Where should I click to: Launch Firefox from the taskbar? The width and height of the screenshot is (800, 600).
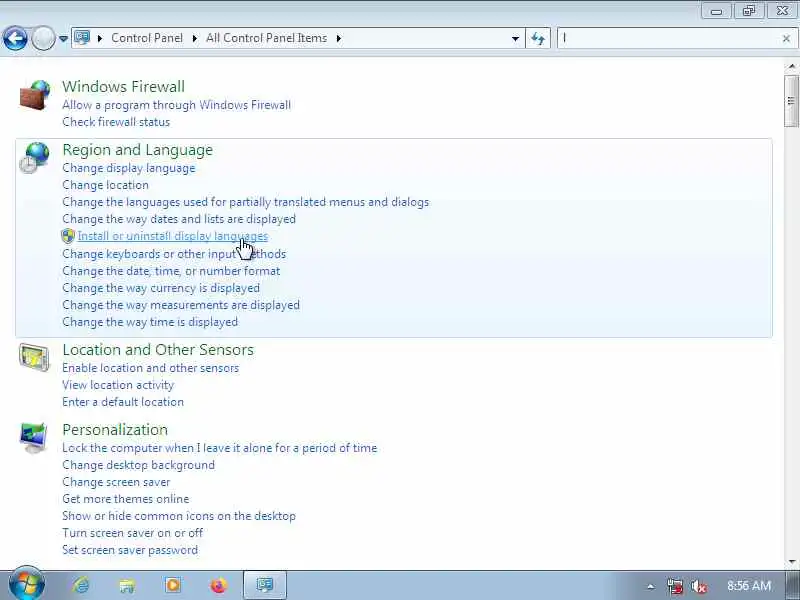tap(219, 585)
